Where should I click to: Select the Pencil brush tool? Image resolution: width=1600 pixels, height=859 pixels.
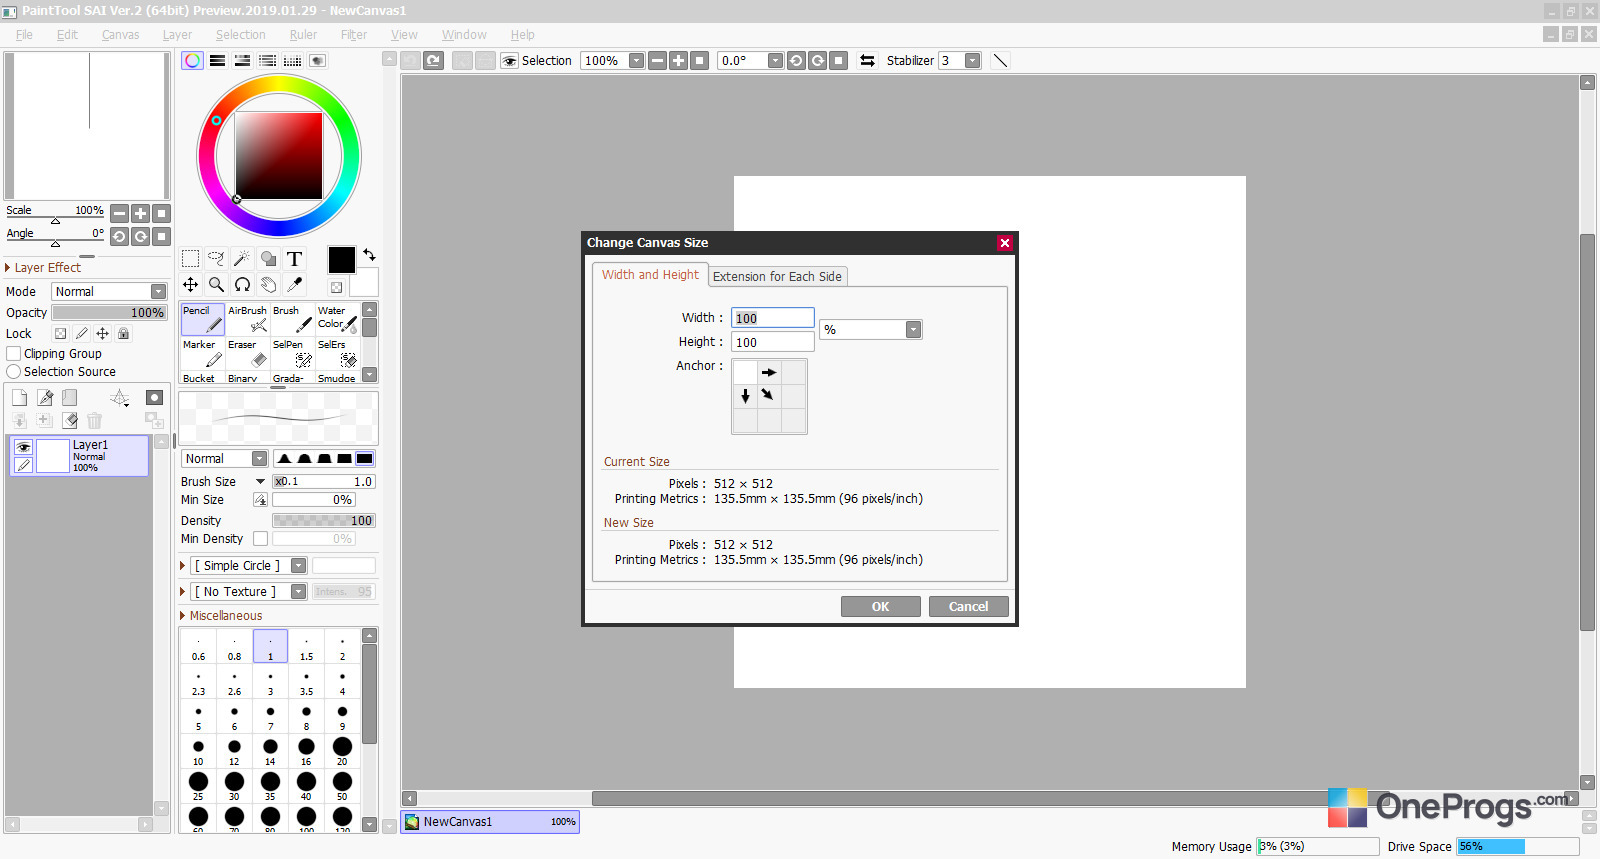pyautogui.click(x=203, y=319)
